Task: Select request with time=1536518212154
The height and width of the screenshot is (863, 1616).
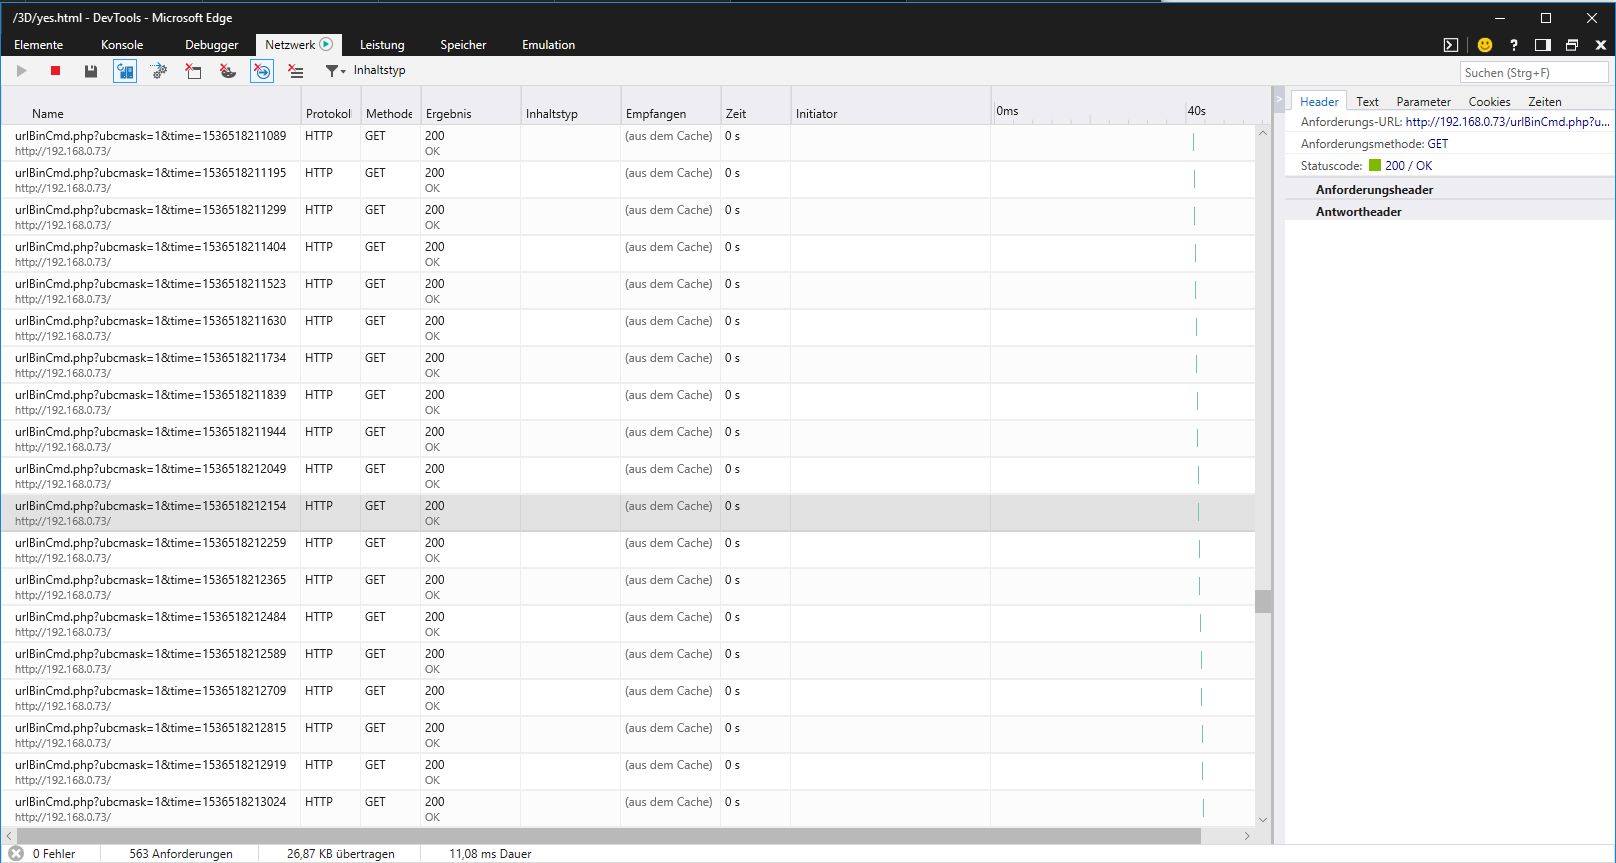Action: click(x=628, y=513)
